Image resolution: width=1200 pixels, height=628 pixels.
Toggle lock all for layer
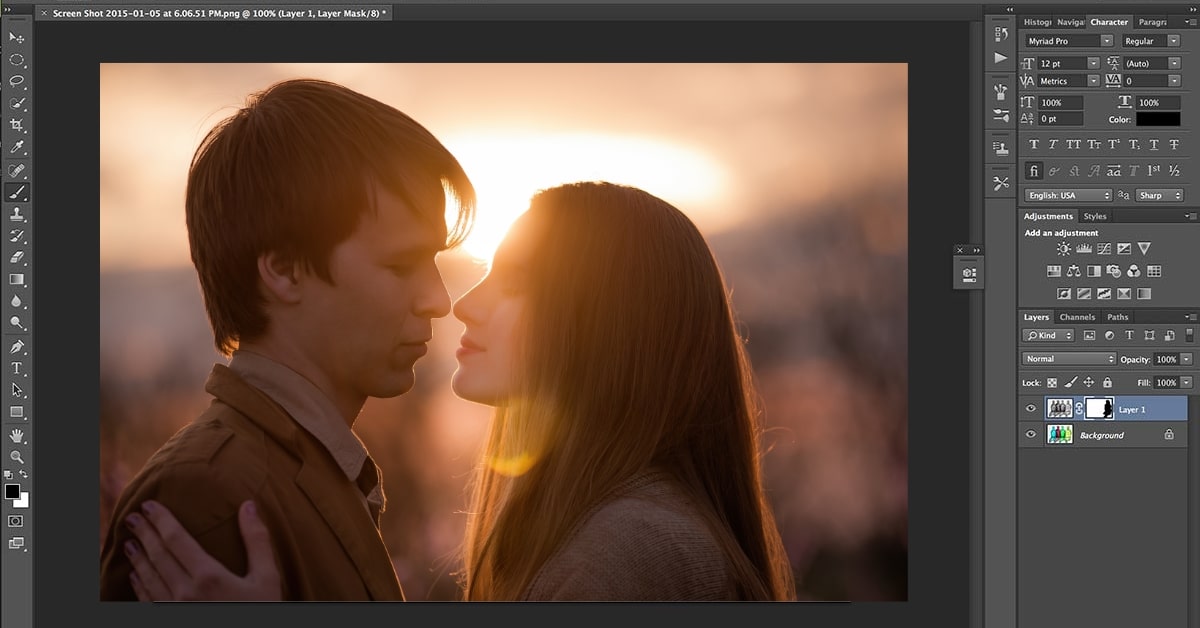pyautogui.click(x=1107, y=382)
